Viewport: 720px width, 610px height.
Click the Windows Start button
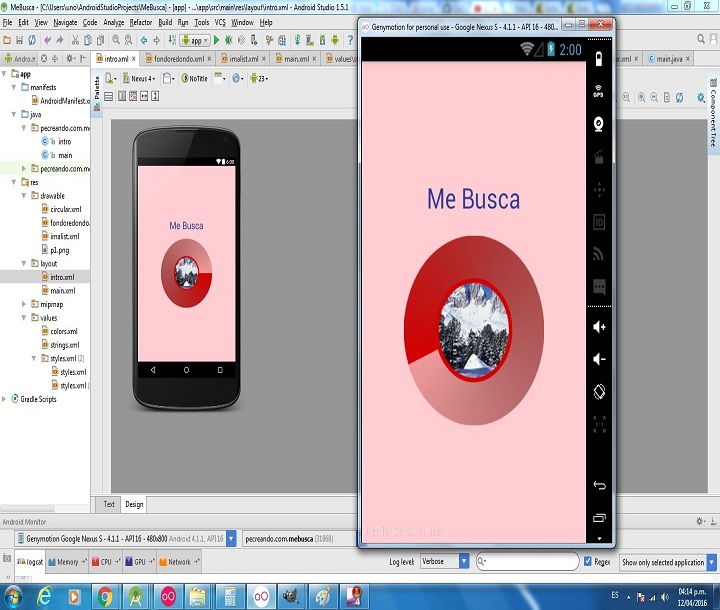[x=12, y=597]
